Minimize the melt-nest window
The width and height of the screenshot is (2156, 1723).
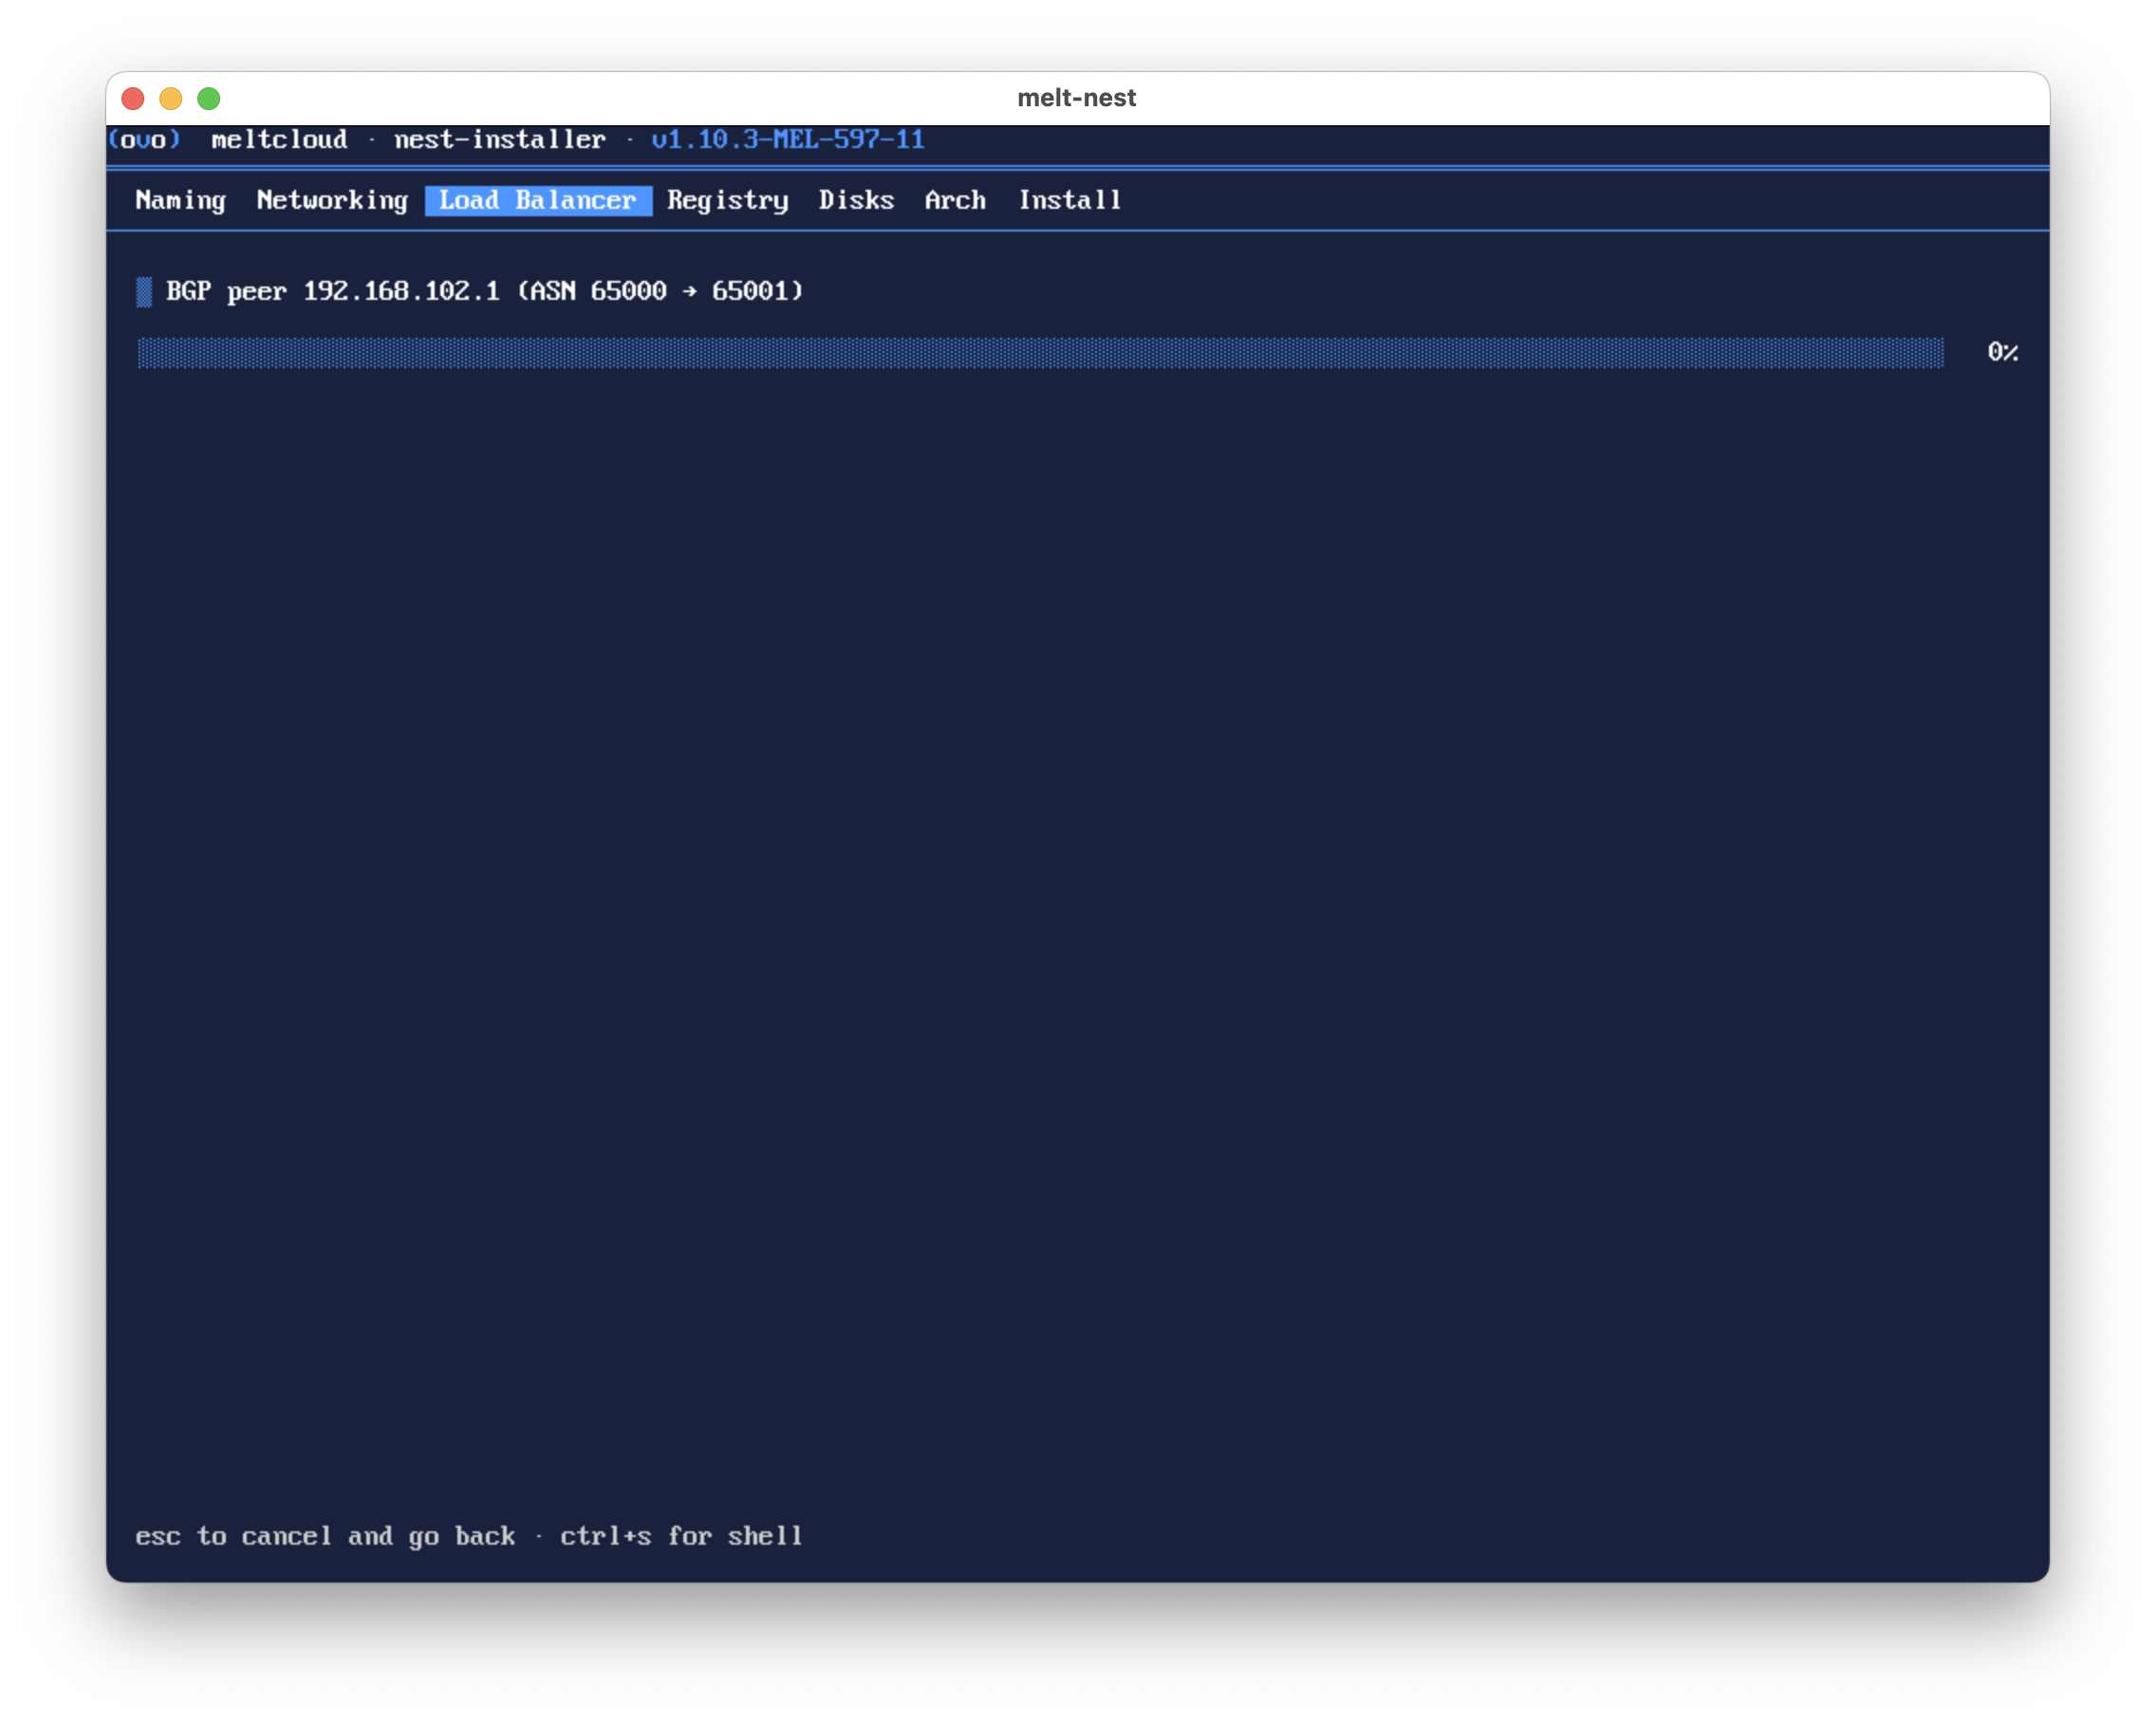pyautogui.click(x=171, y=98)
